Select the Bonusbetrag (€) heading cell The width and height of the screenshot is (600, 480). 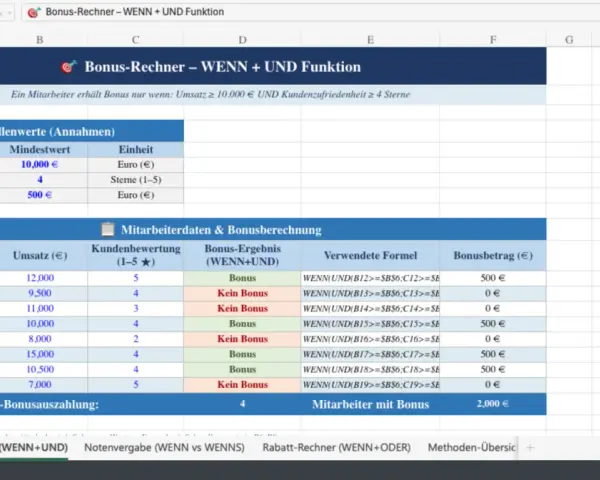[493, 255]
